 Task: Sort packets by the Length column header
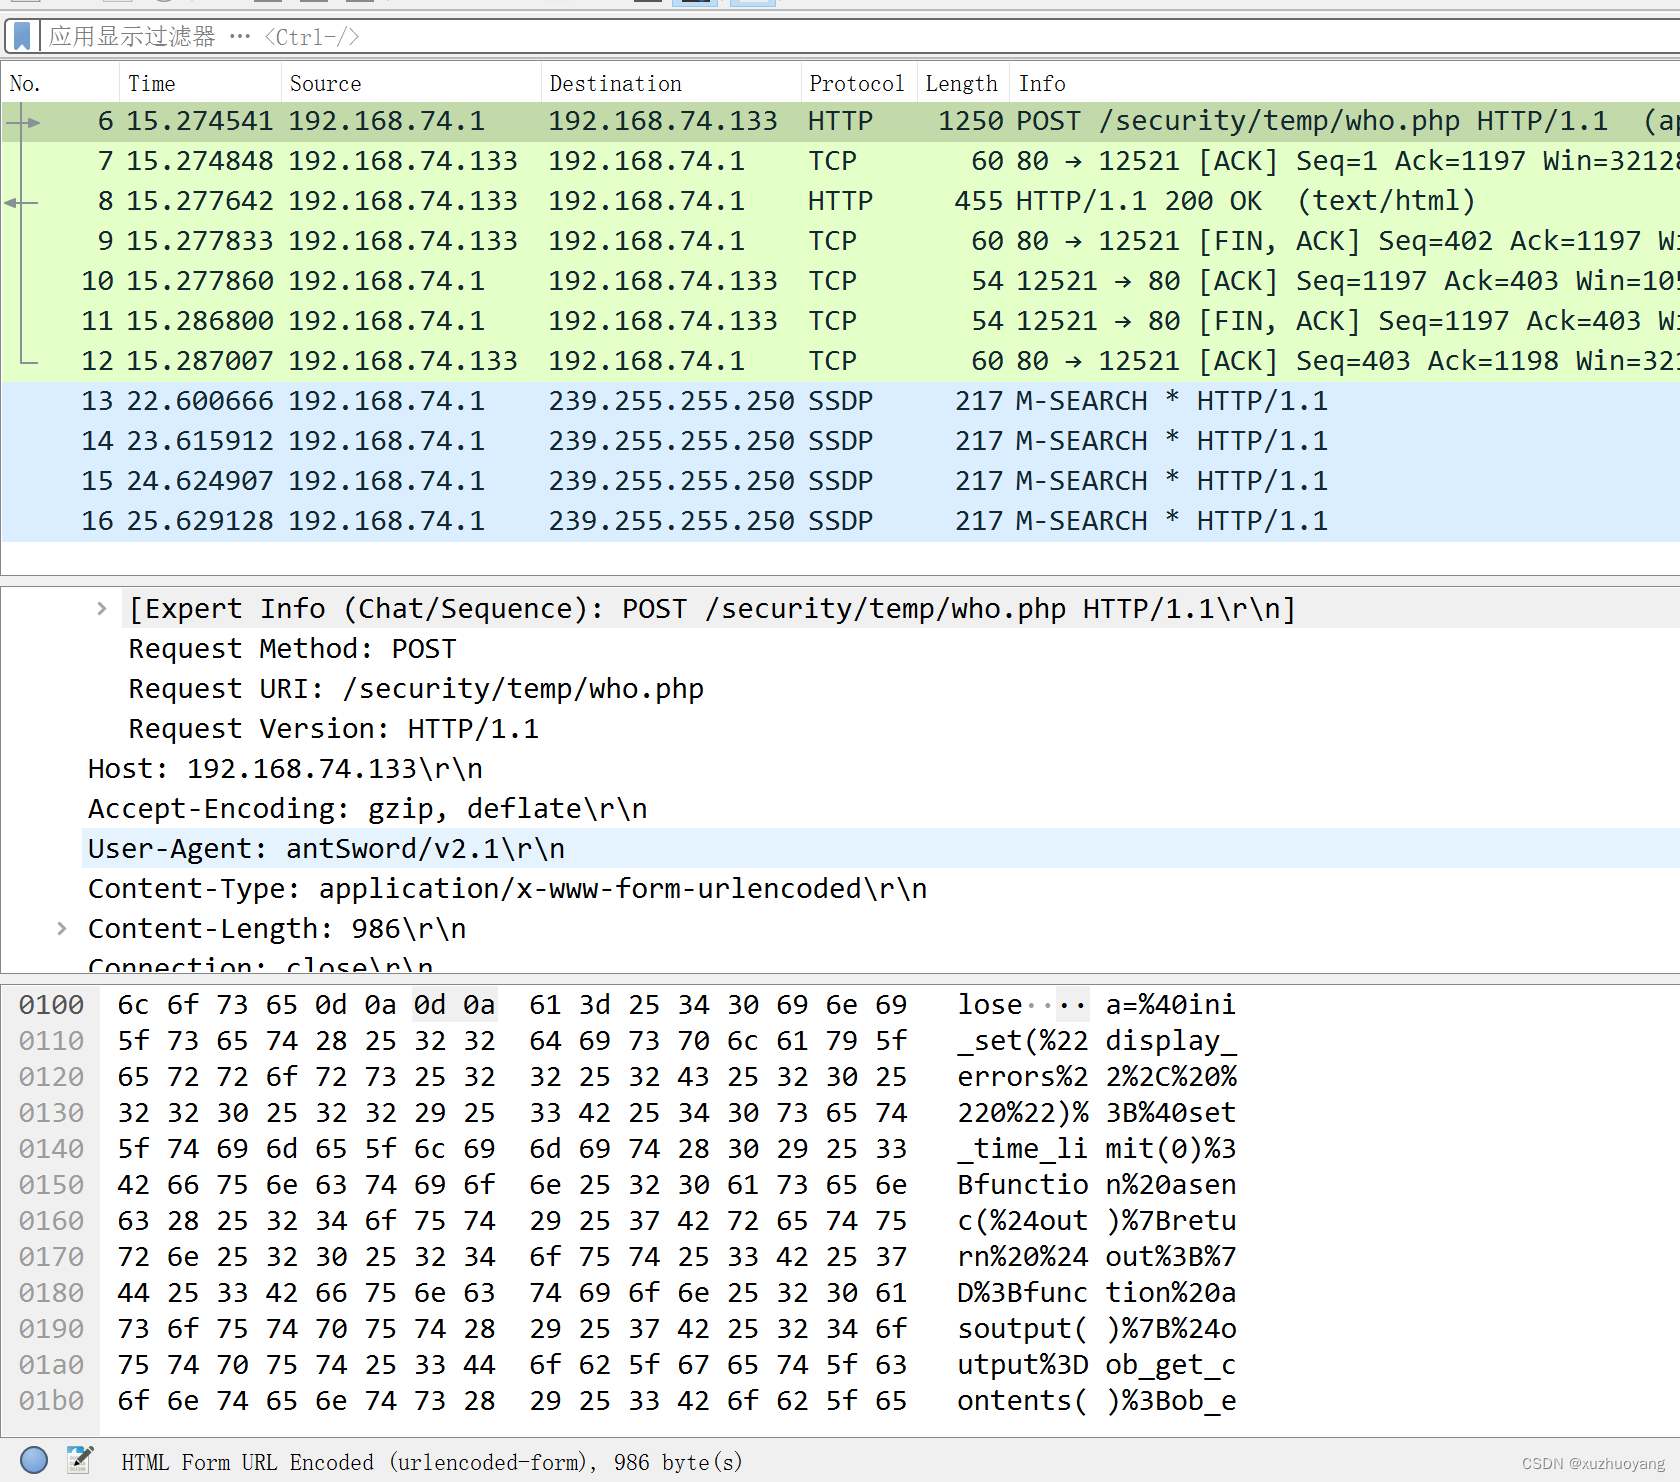pyautogui.click(x=962, y=84)
